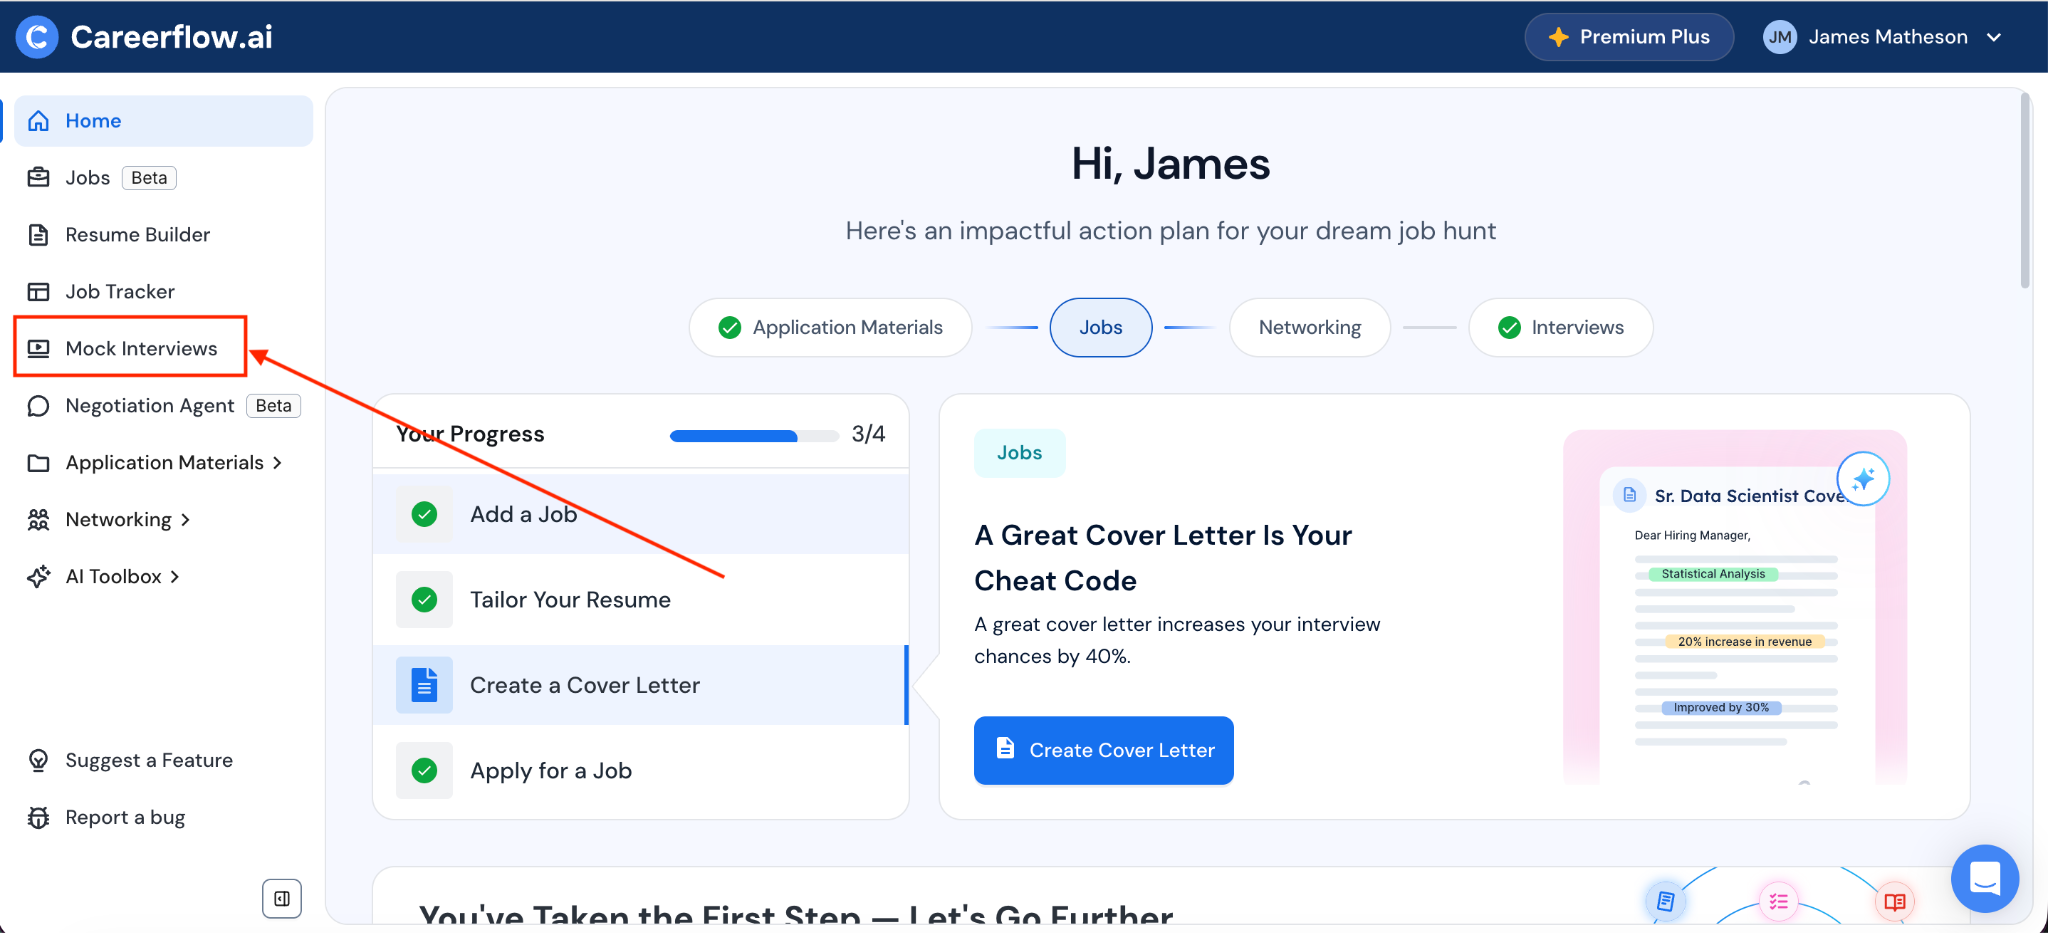Switch to the Interviews step

click(x=1560, y=327)
